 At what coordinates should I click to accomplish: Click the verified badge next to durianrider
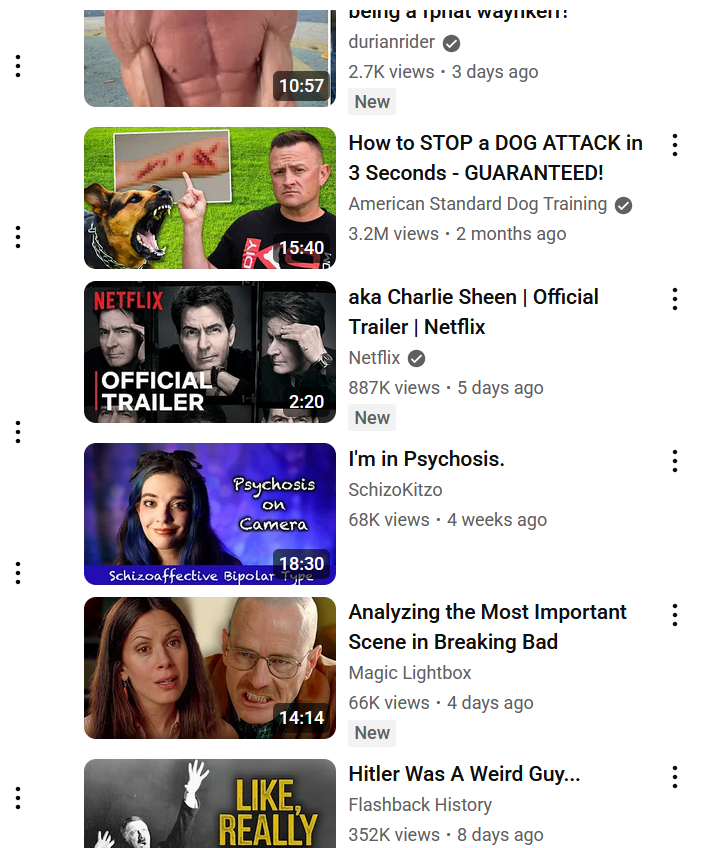pos(451,43)
